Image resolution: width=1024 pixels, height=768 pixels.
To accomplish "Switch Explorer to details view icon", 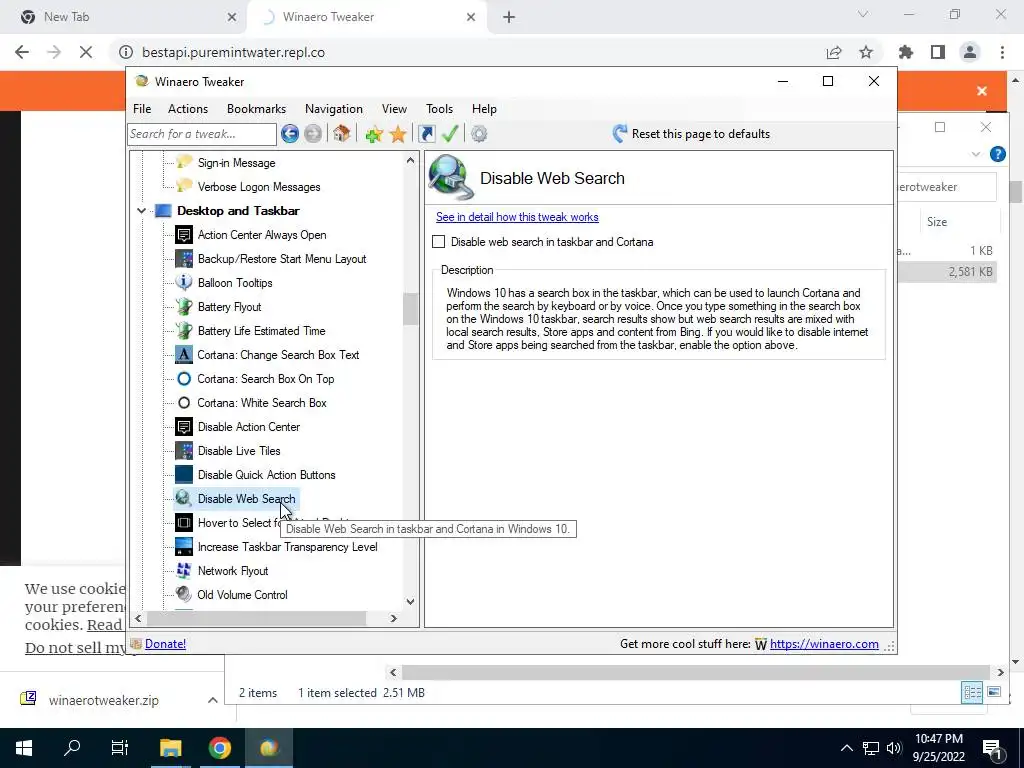I will point(972,692).
